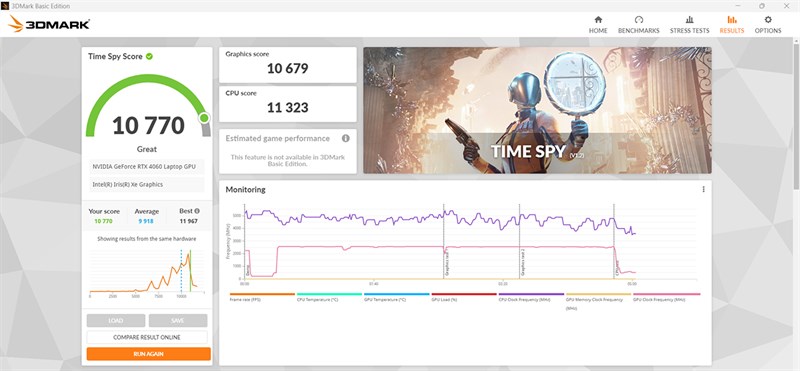Click Intel(R) Iris(R) Xe Graphics
Image resolution: width=800 pixels, height=371 pixels.
[x=147, y=185]
